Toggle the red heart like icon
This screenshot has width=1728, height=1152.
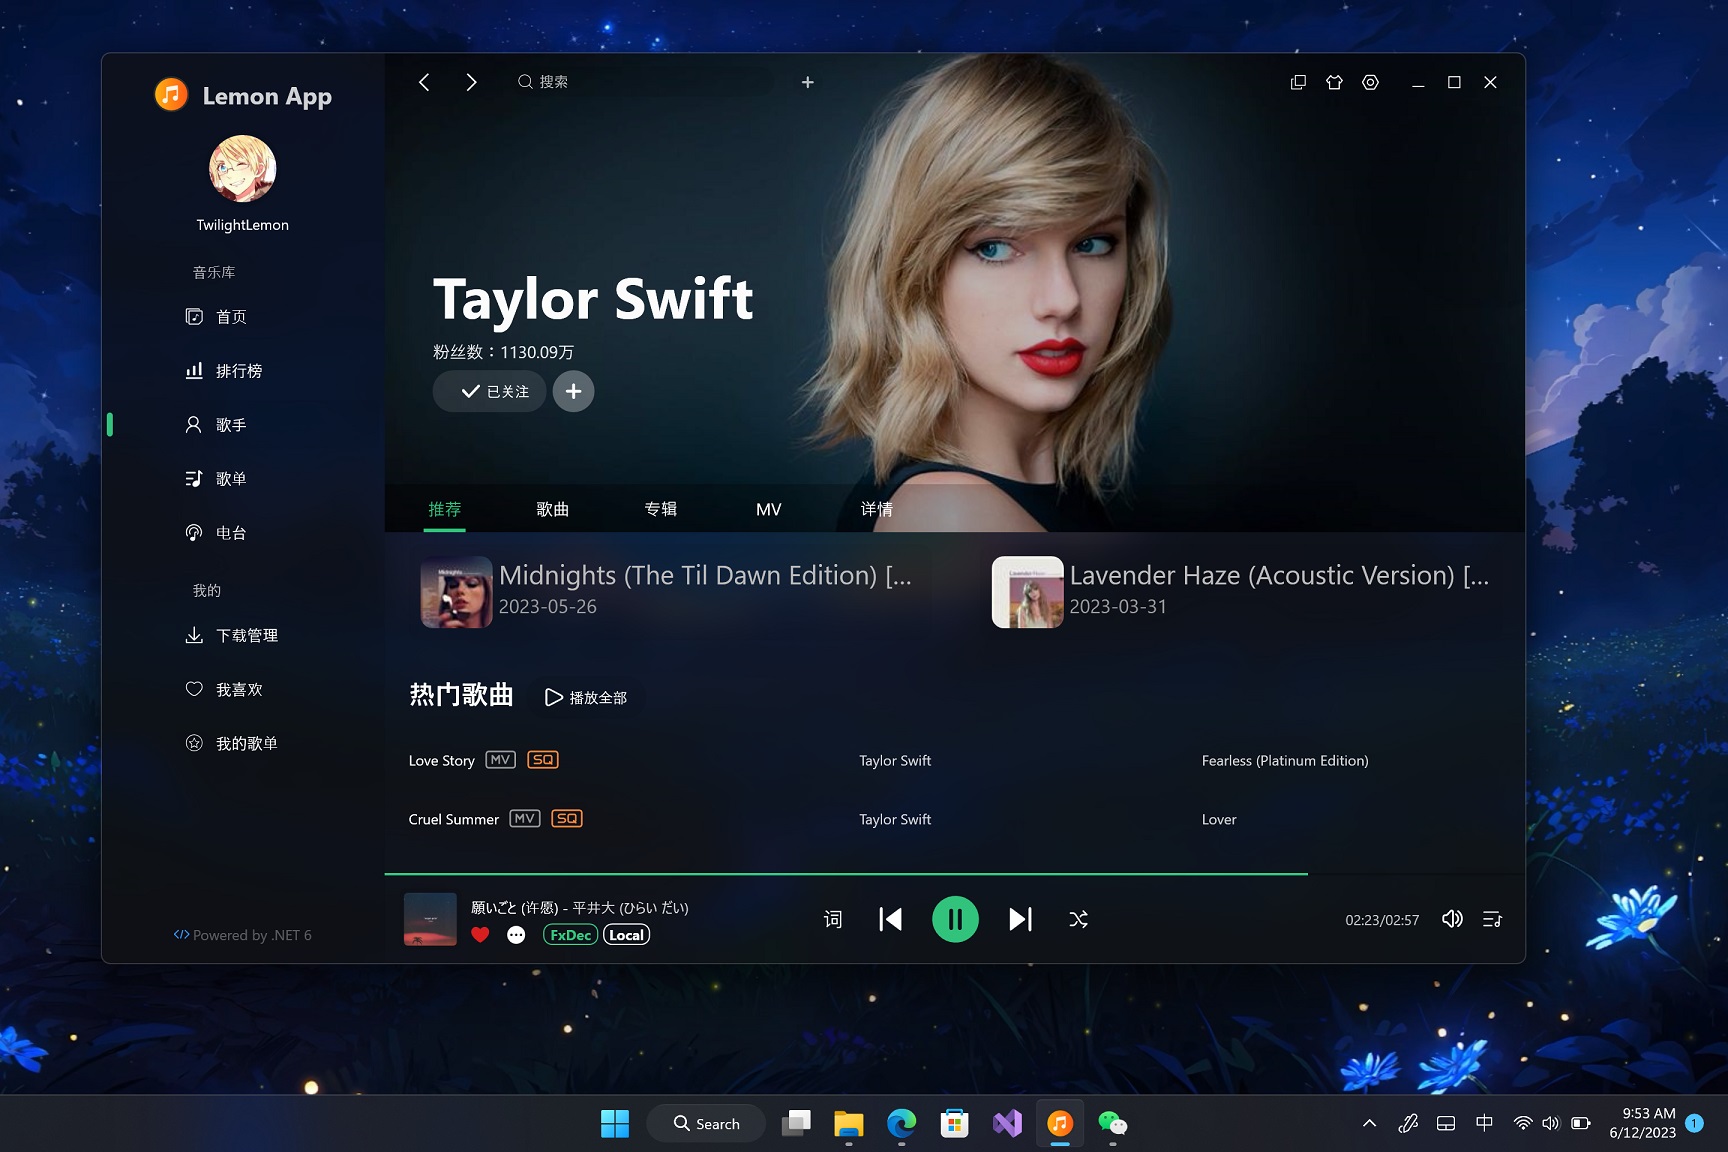click(480, 935)
